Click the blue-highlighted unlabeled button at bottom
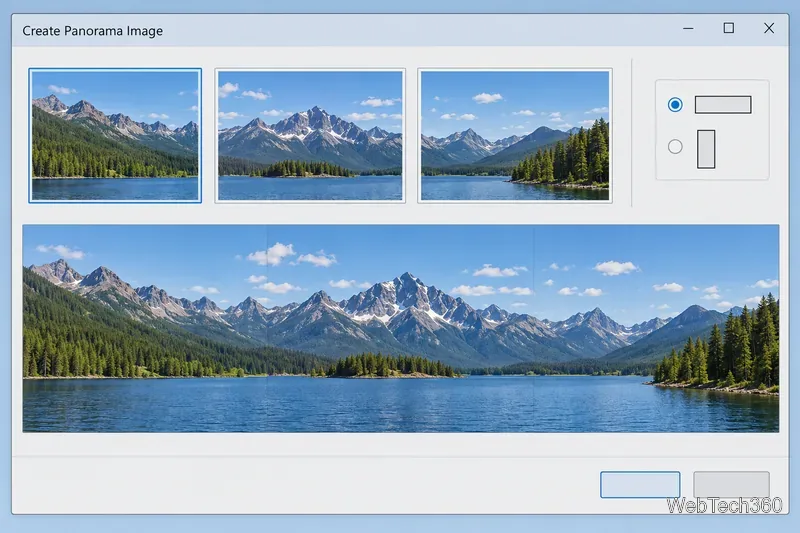The image size is (800, 533). pyautogui.click(x=640, y=485)
